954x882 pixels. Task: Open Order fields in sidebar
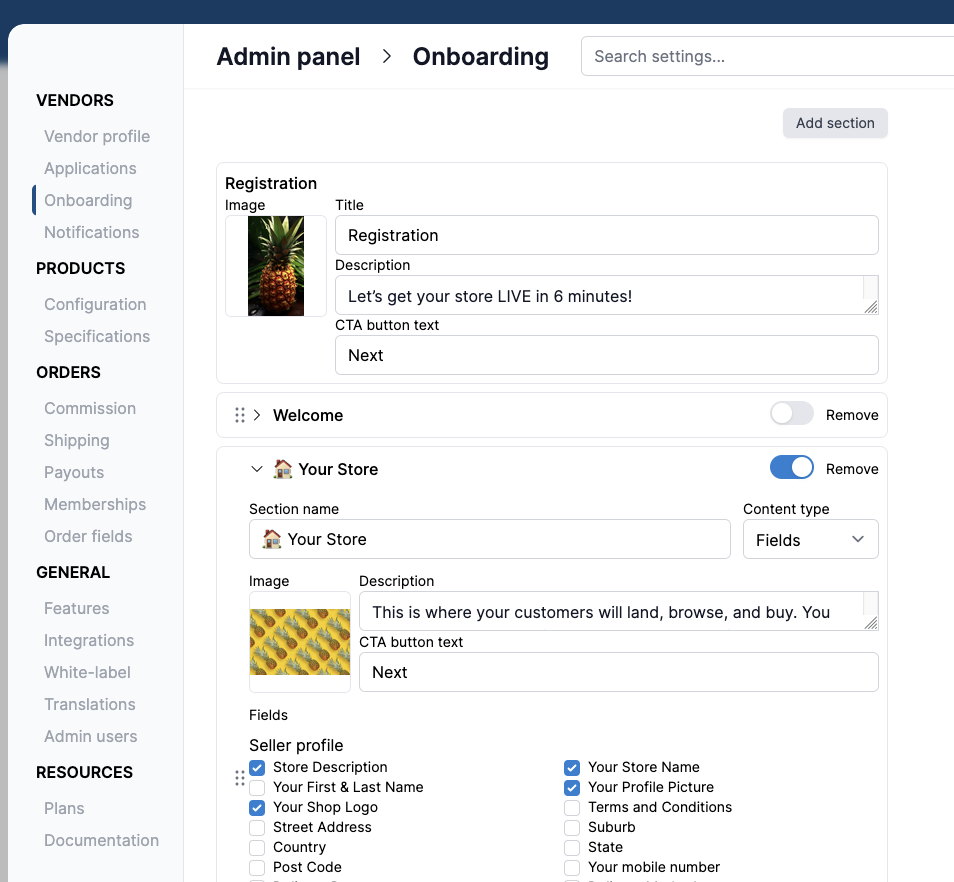point(88,536)
